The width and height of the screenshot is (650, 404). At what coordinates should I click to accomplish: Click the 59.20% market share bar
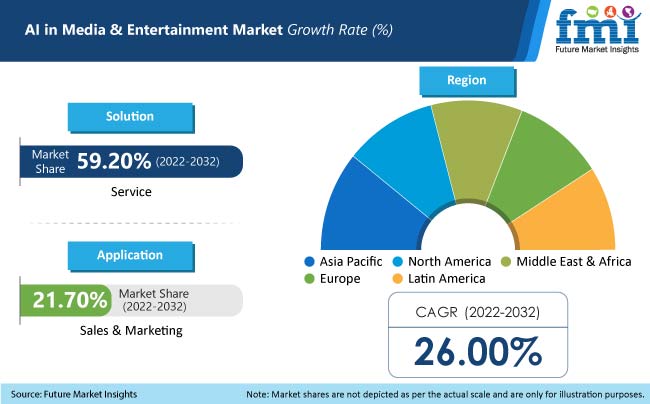130,161
